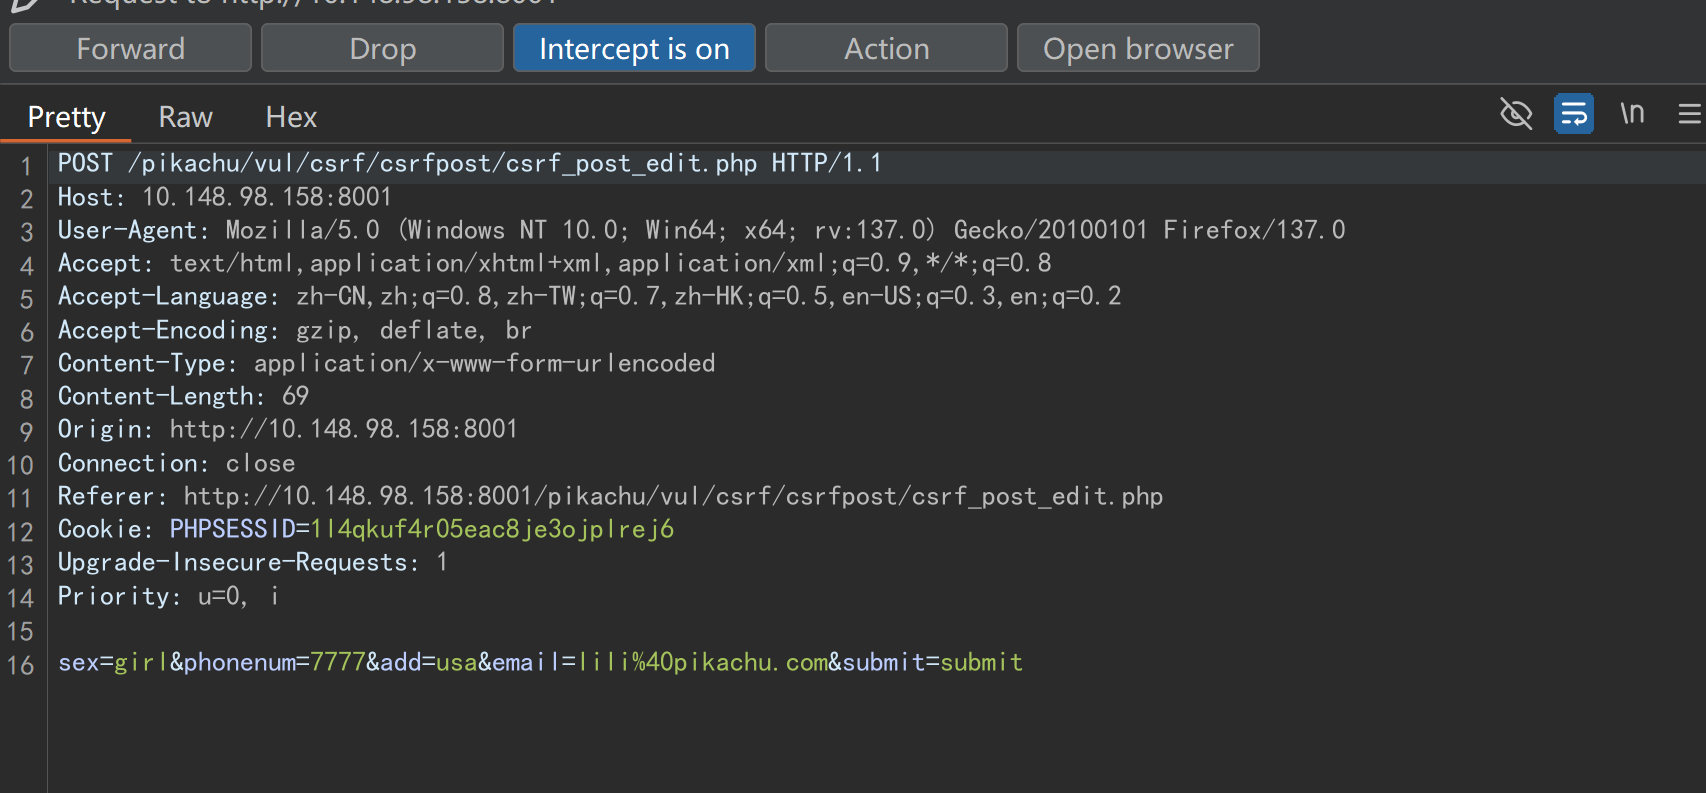Click the crossed-out eye icon
1706x793 pixels.
click(1516, 114)
